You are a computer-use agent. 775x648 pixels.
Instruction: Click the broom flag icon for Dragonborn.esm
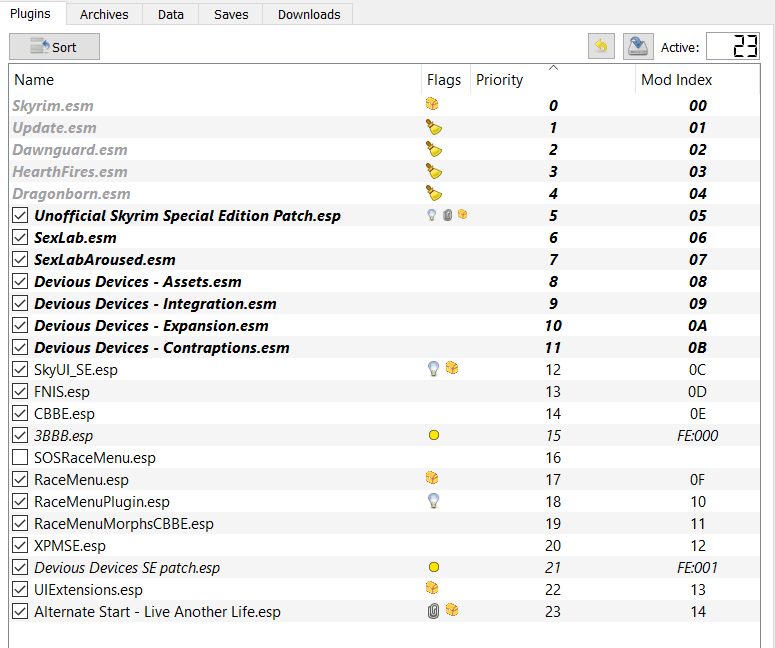tap(433, 193)
